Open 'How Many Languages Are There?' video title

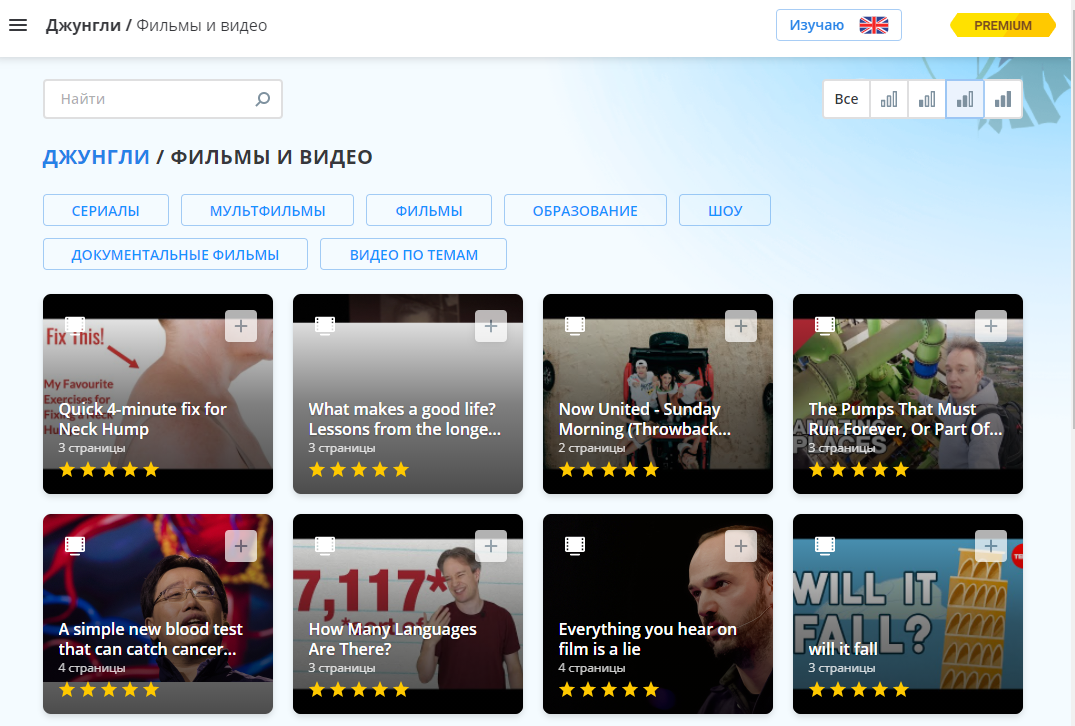(x=392, y=639)
